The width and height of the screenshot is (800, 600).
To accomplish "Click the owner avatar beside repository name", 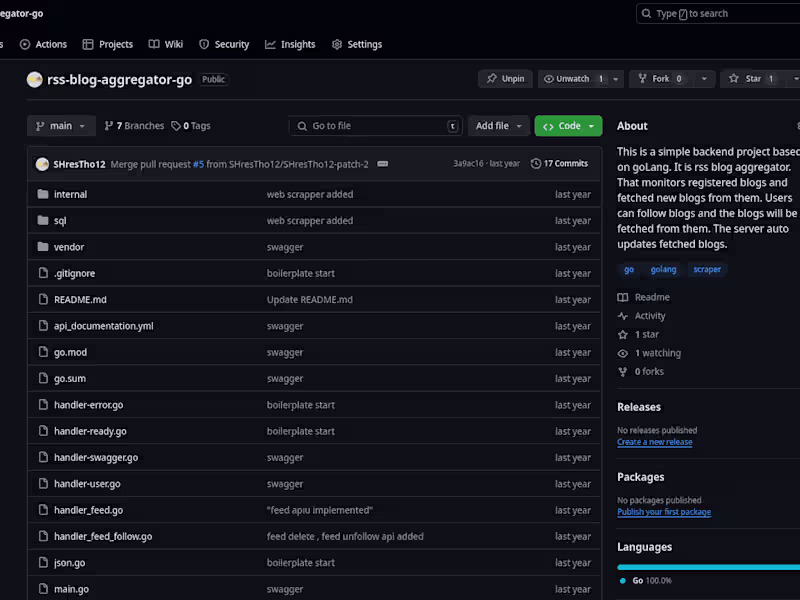I will (x=35, y=80).
